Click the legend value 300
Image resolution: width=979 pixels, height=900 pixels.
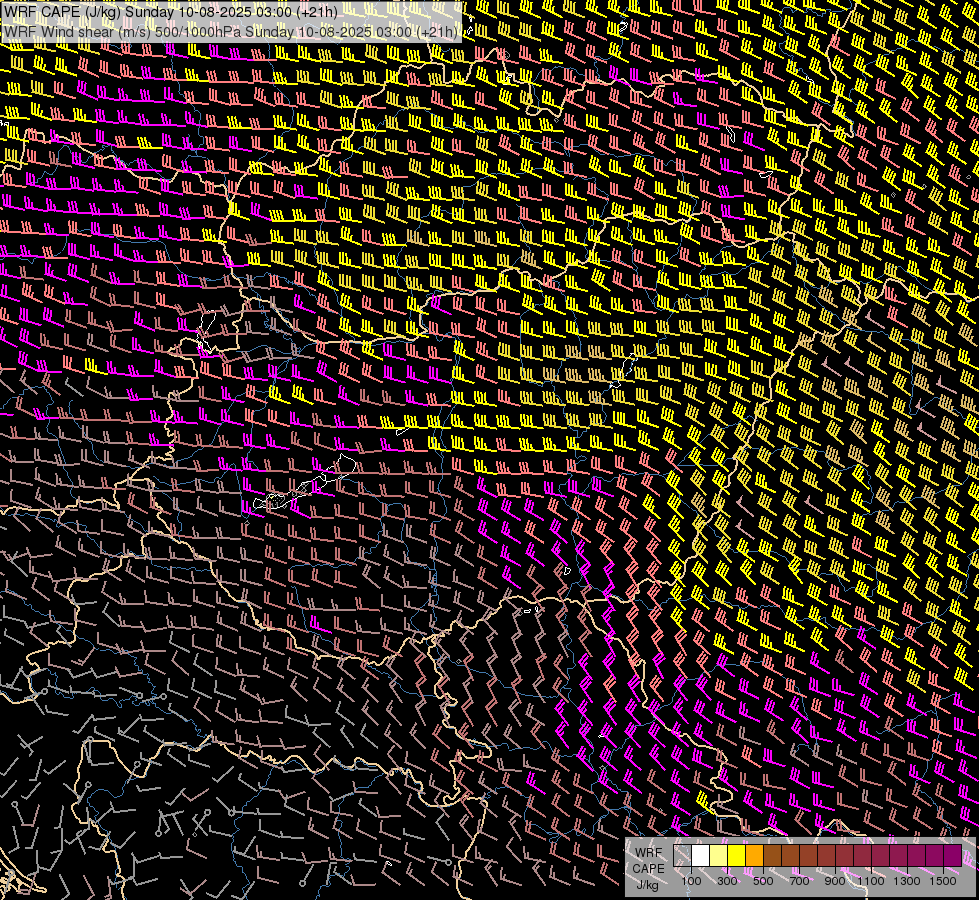point(727,881)
